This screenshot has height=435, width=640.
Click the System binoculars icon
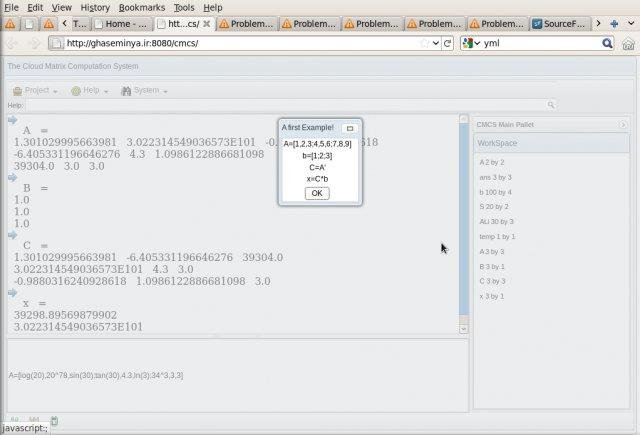pyautogui.click(x=126, y=91)
